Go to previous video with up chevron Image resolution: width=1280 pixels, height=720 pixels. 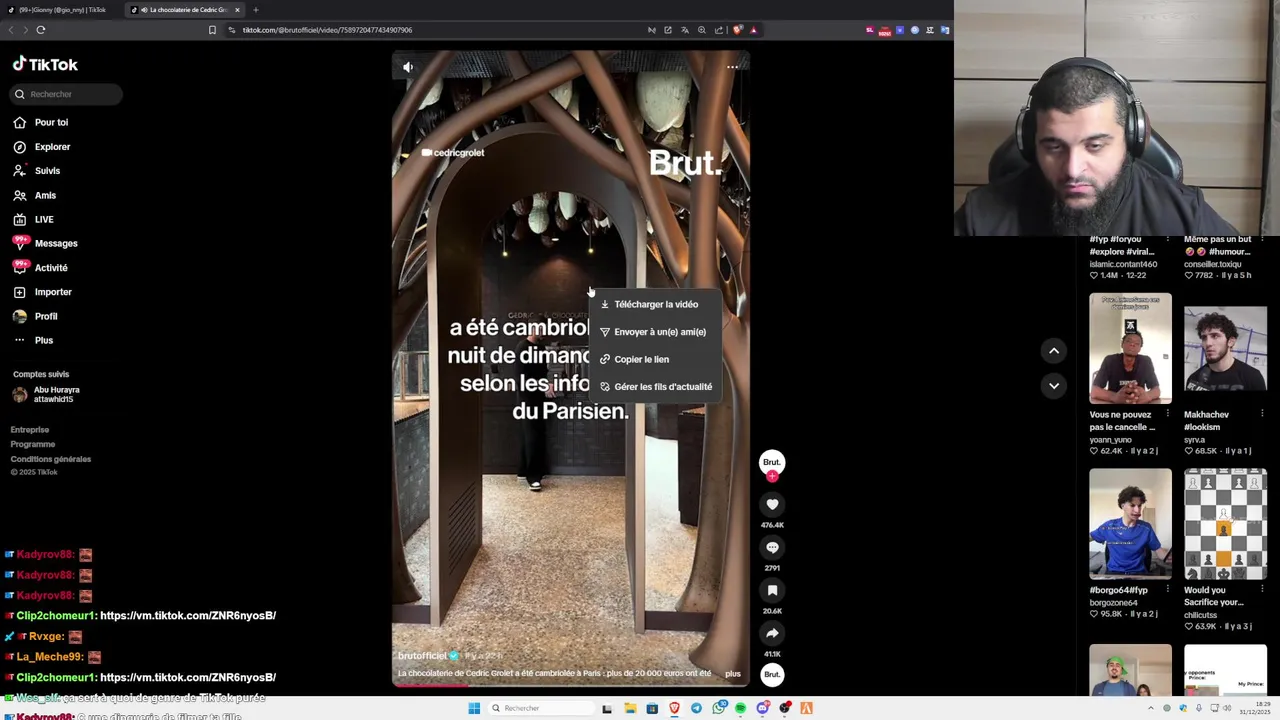tap(1054, 351)
